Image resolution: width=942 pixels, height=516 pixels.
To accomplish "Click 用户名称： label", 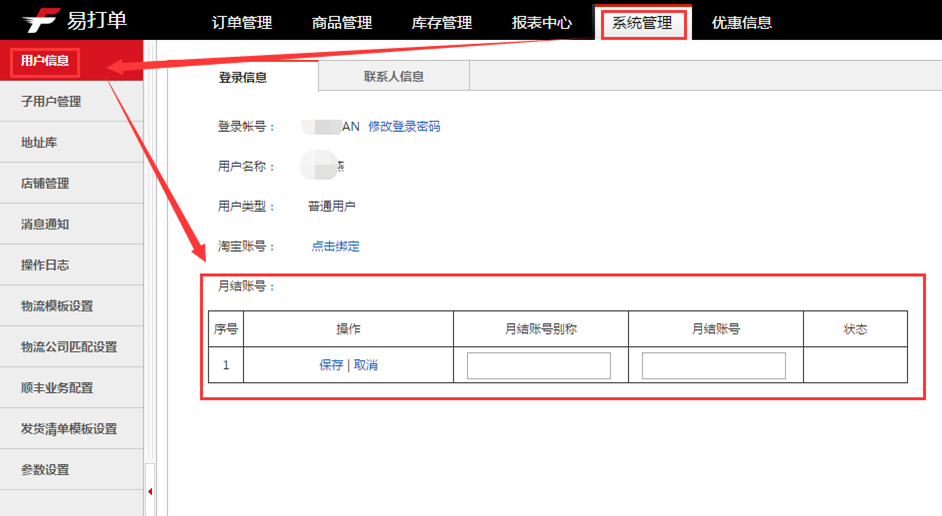I will click(246, 166).
